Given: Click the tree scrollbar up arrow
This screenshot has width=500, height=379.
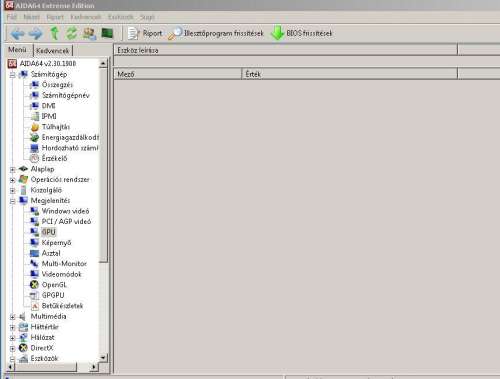Looking at the screenshot, I should (x=103, y=63).
